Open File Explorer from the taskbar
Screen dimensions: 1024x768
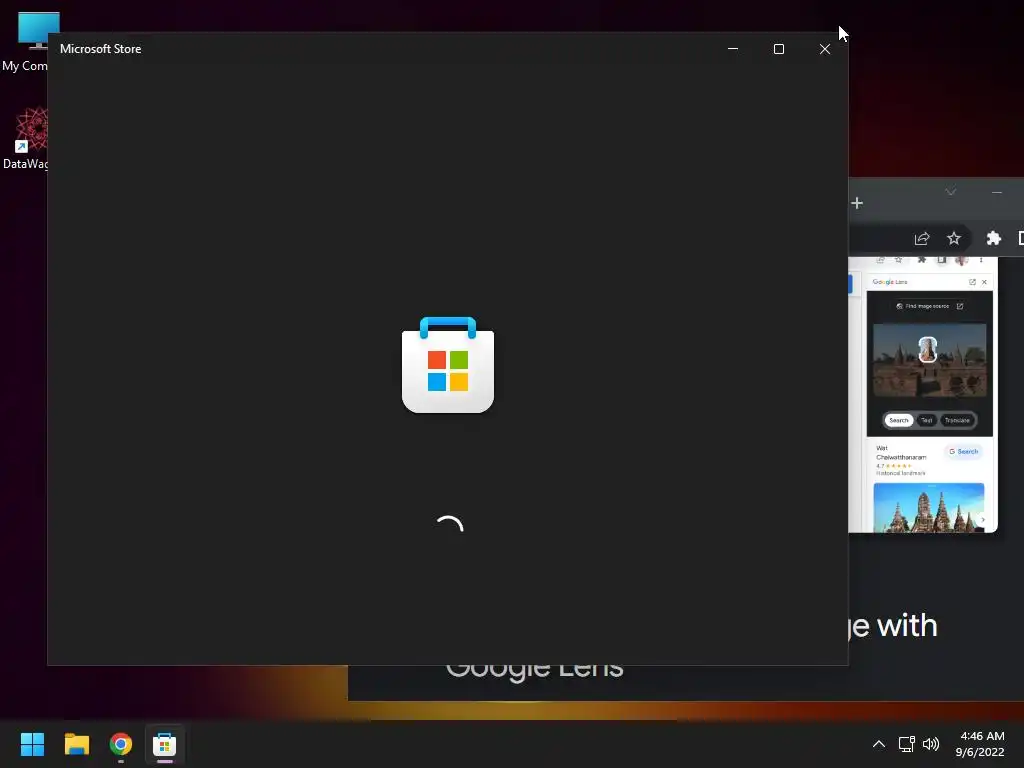[76, 744]
